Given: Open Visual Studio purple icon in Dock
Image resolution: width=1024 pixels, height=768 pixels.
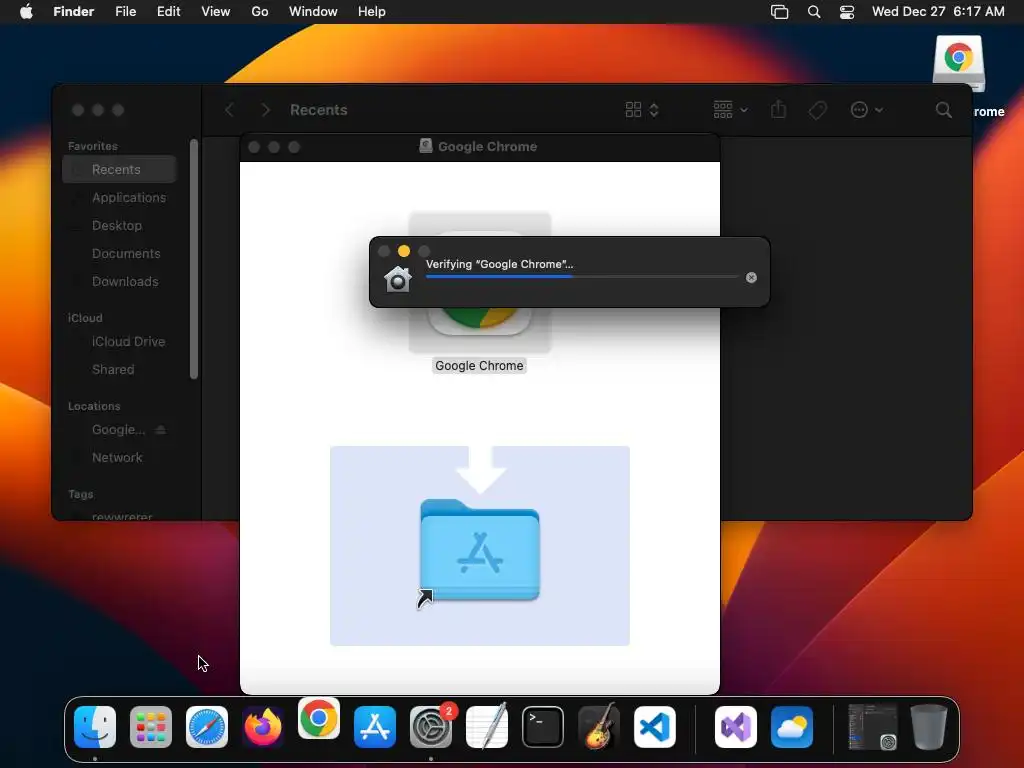Looking at the screenshot, I should point(736,727).
